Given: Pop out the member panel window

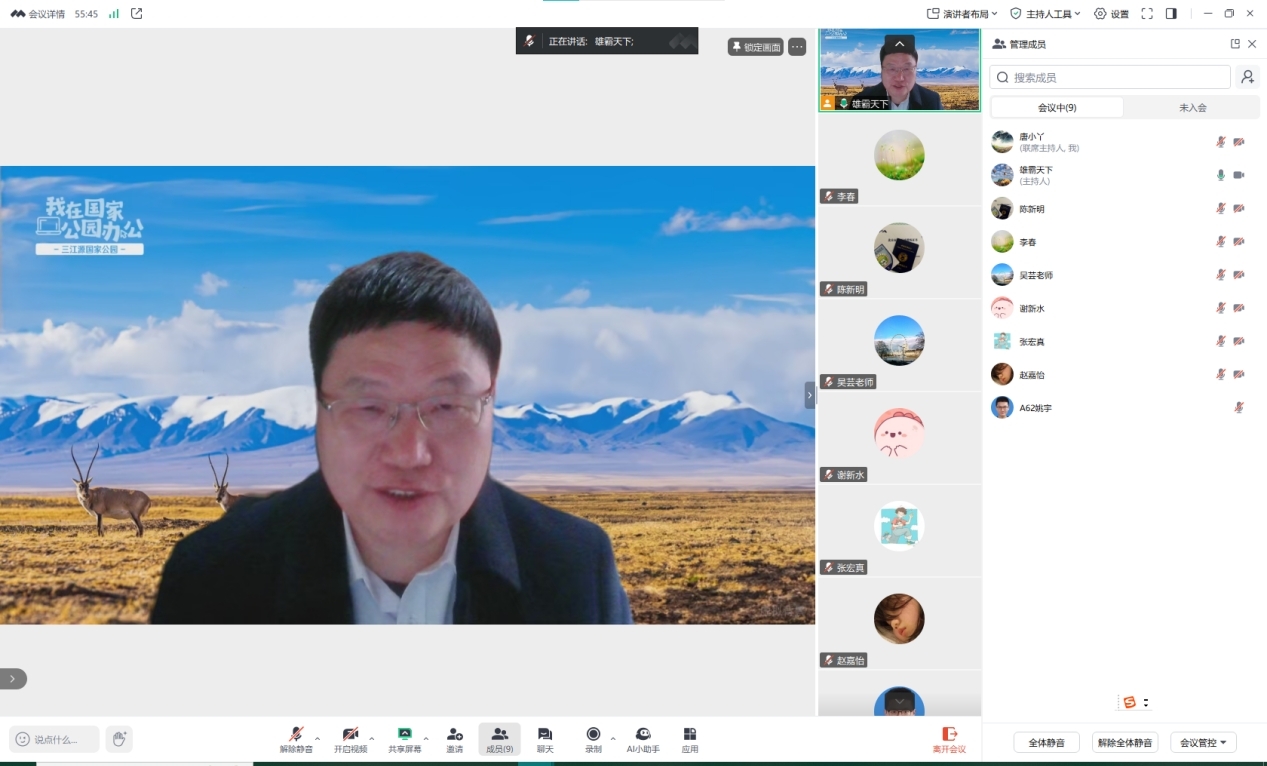Looking at the screenshot, I should click(x=1235, y=44).
